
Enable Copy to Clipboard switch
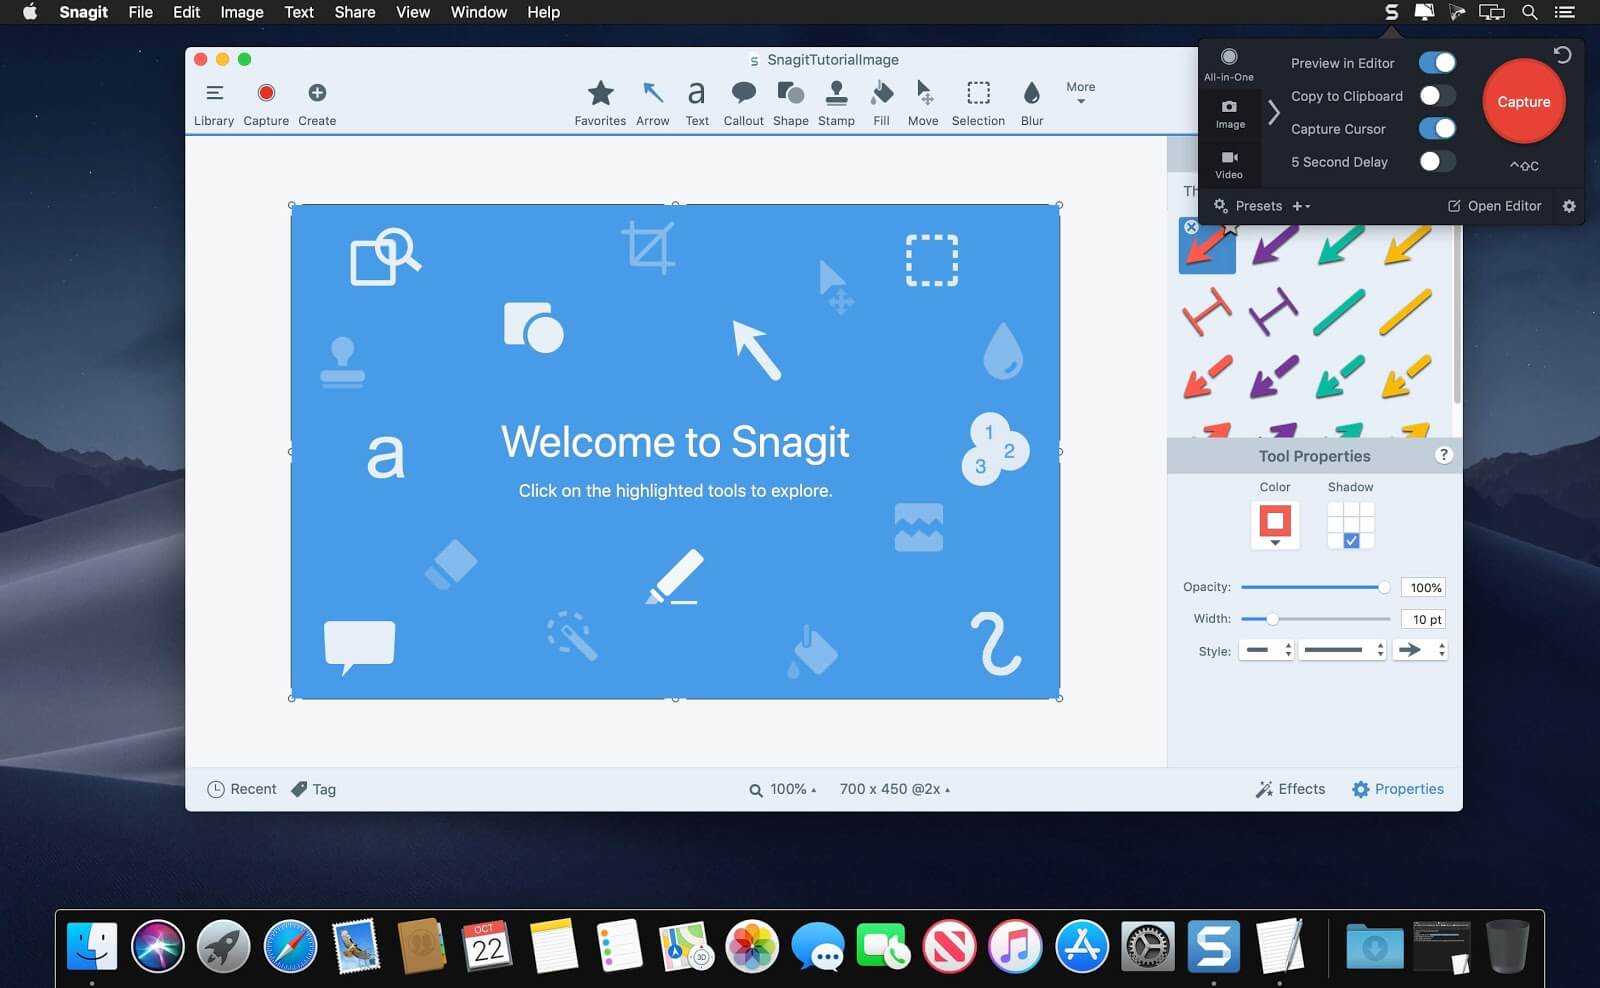tap(1437, 96)
